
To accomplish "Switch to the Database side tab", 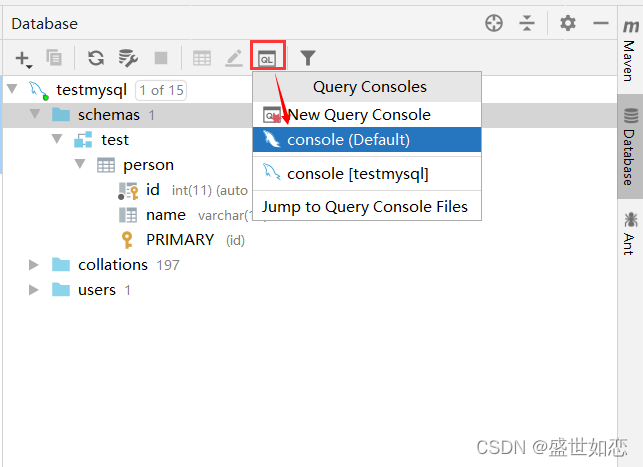I will click(630, 146).
